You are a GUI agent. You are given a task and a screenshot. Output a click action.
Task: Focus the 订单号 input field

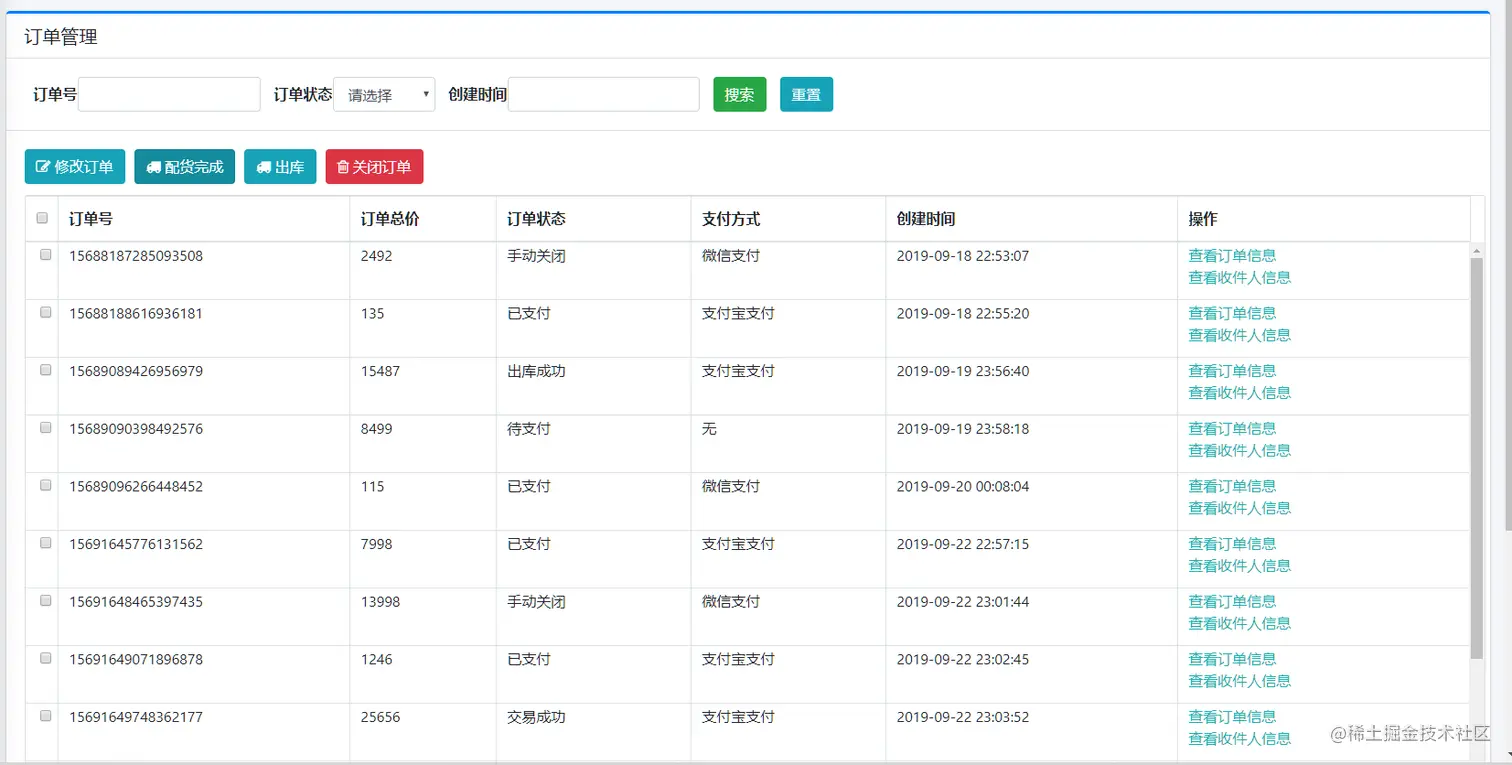[169, 94]
